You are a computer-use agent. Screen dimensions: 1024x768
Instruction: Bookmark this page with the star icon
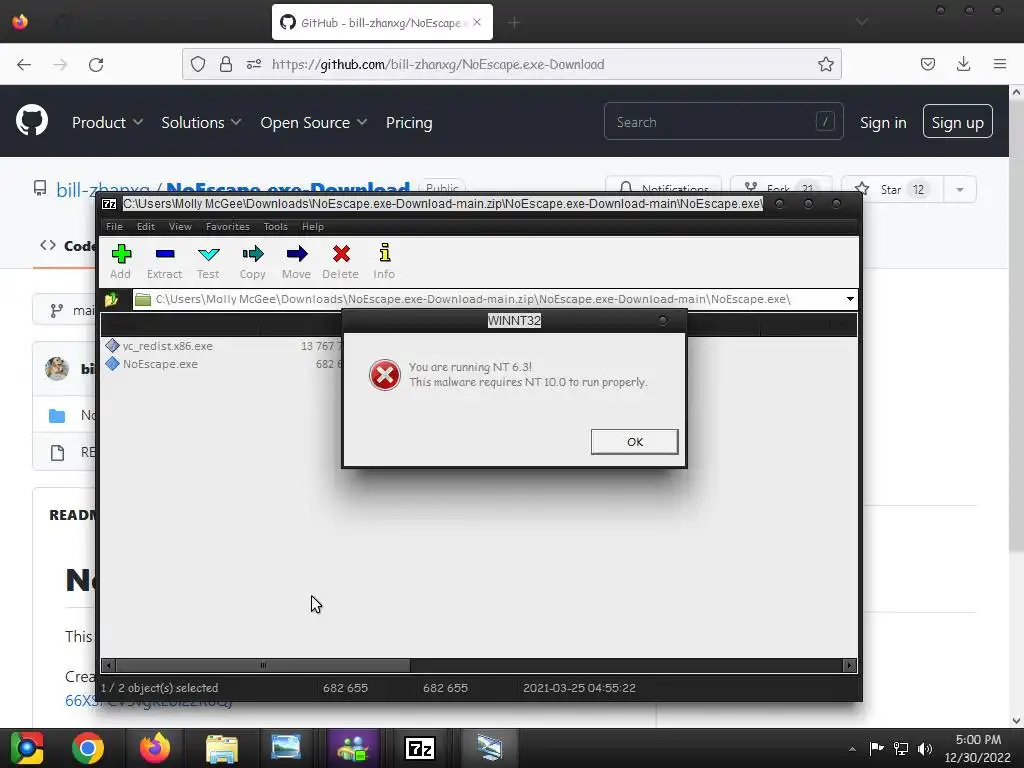(825, 64)
